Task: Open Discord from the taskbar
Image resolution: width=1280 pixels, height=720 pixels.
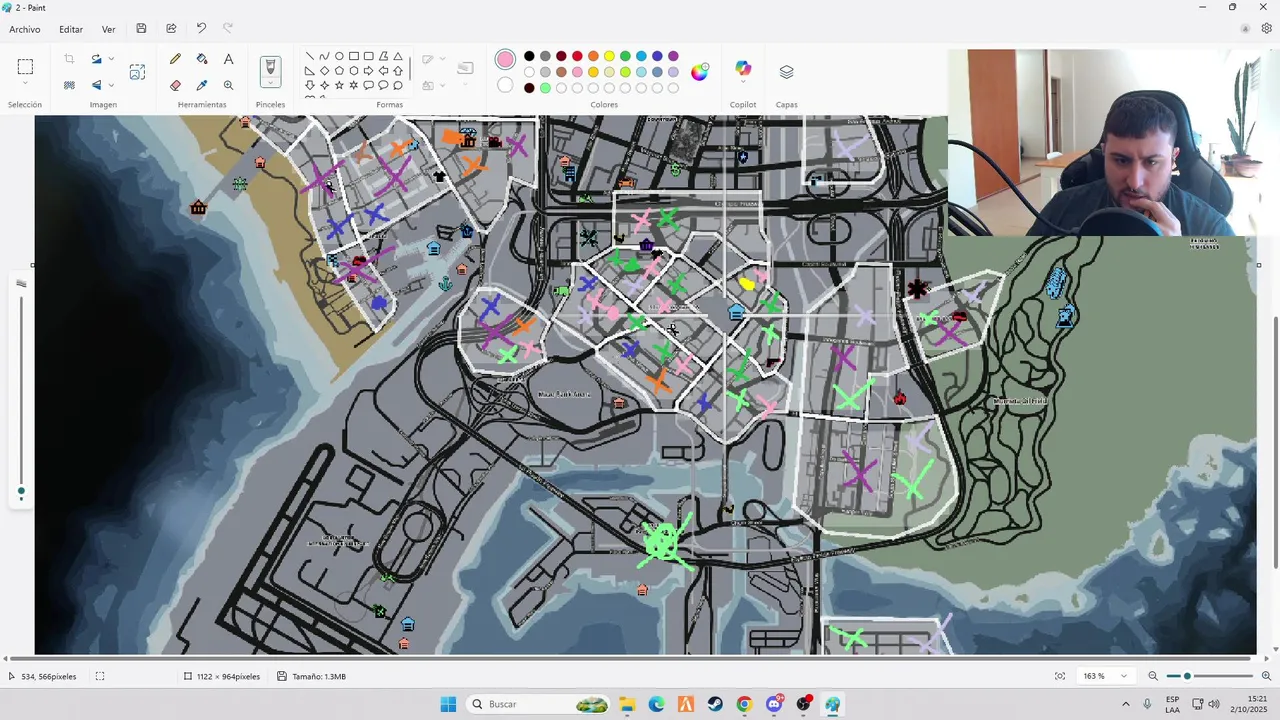Action: tap(774, 704)
